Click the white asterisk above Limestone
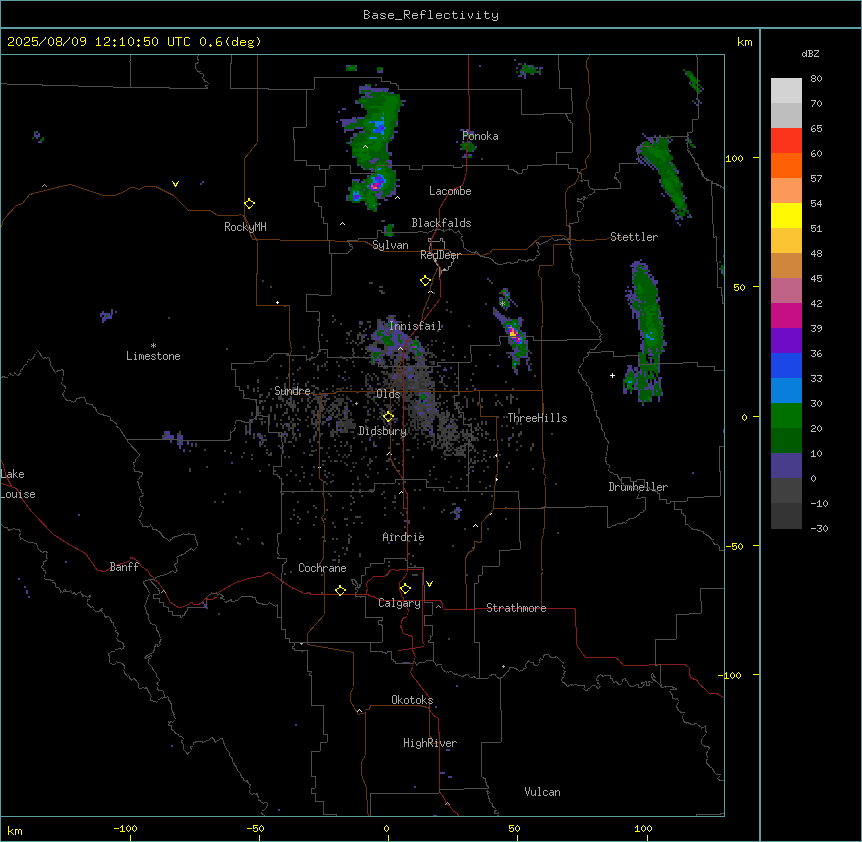The height and width of the screenshot is (842, 862). 153,346
